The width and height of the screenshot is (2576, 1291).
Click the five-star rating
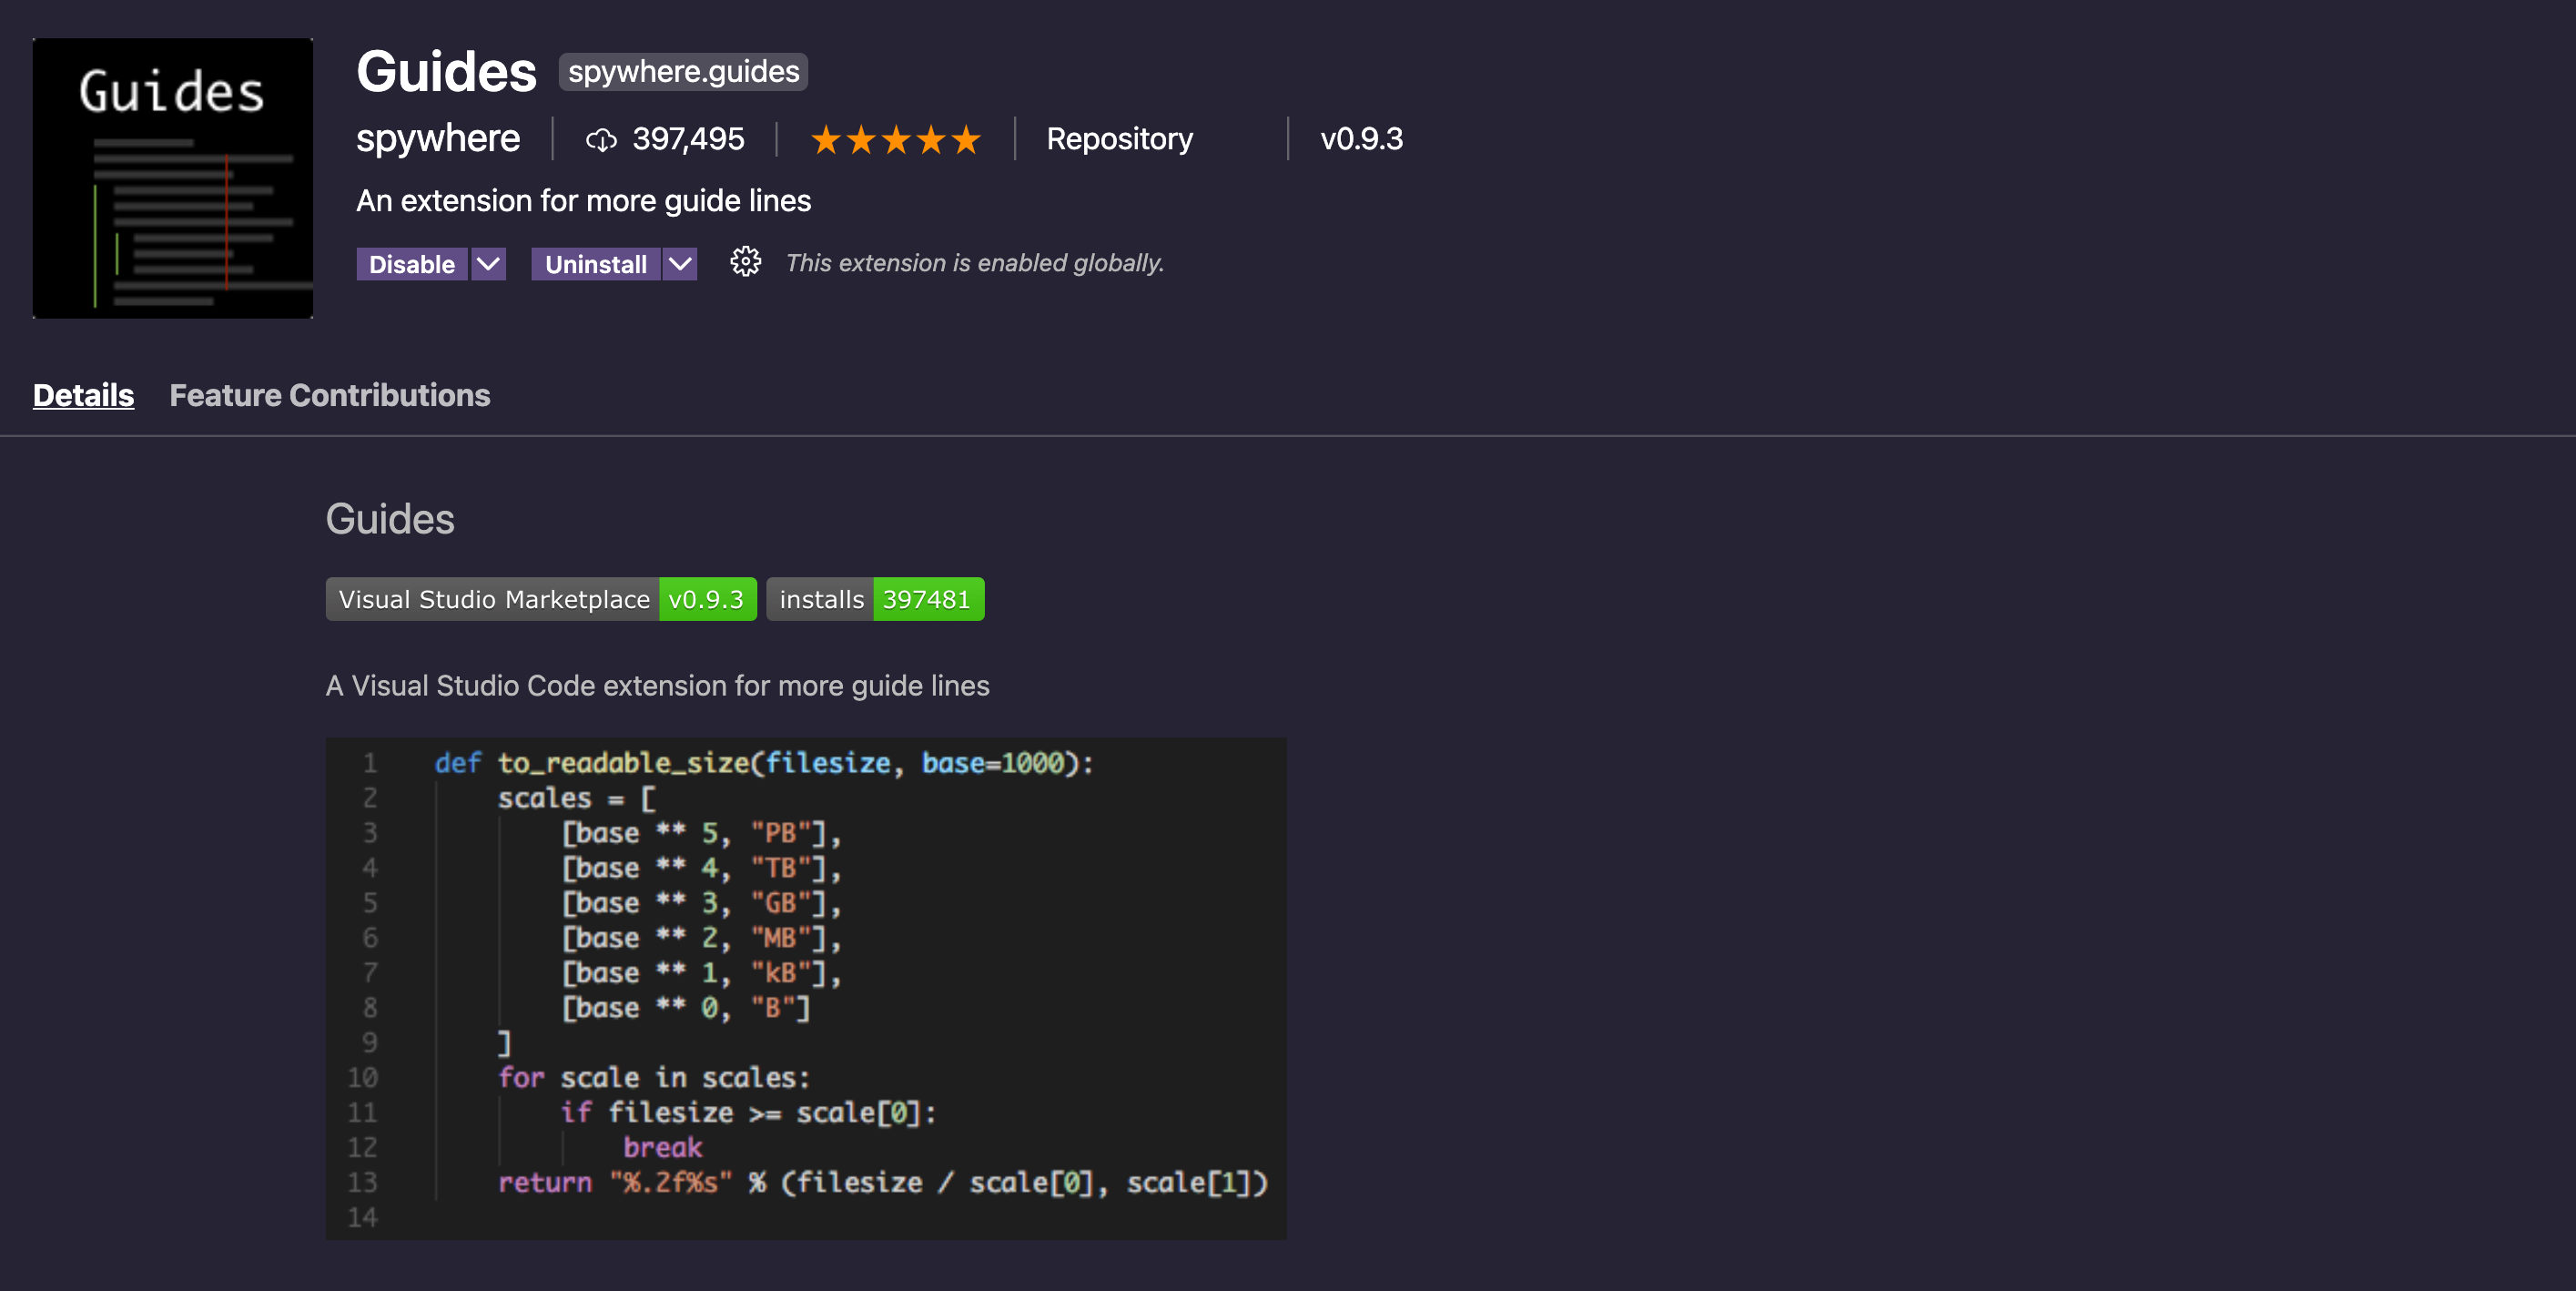click(x=896, y=139)
